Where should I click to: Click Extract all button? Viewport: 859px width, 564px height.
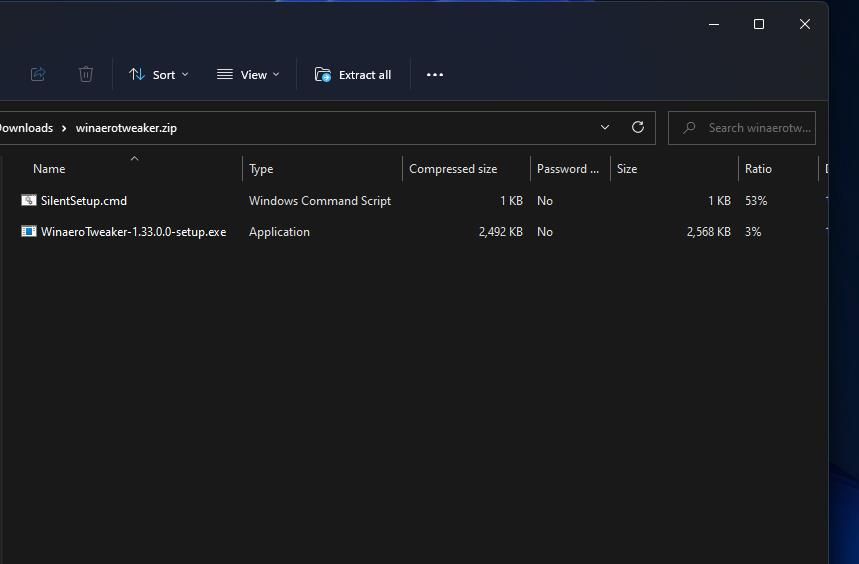[353, 74]
